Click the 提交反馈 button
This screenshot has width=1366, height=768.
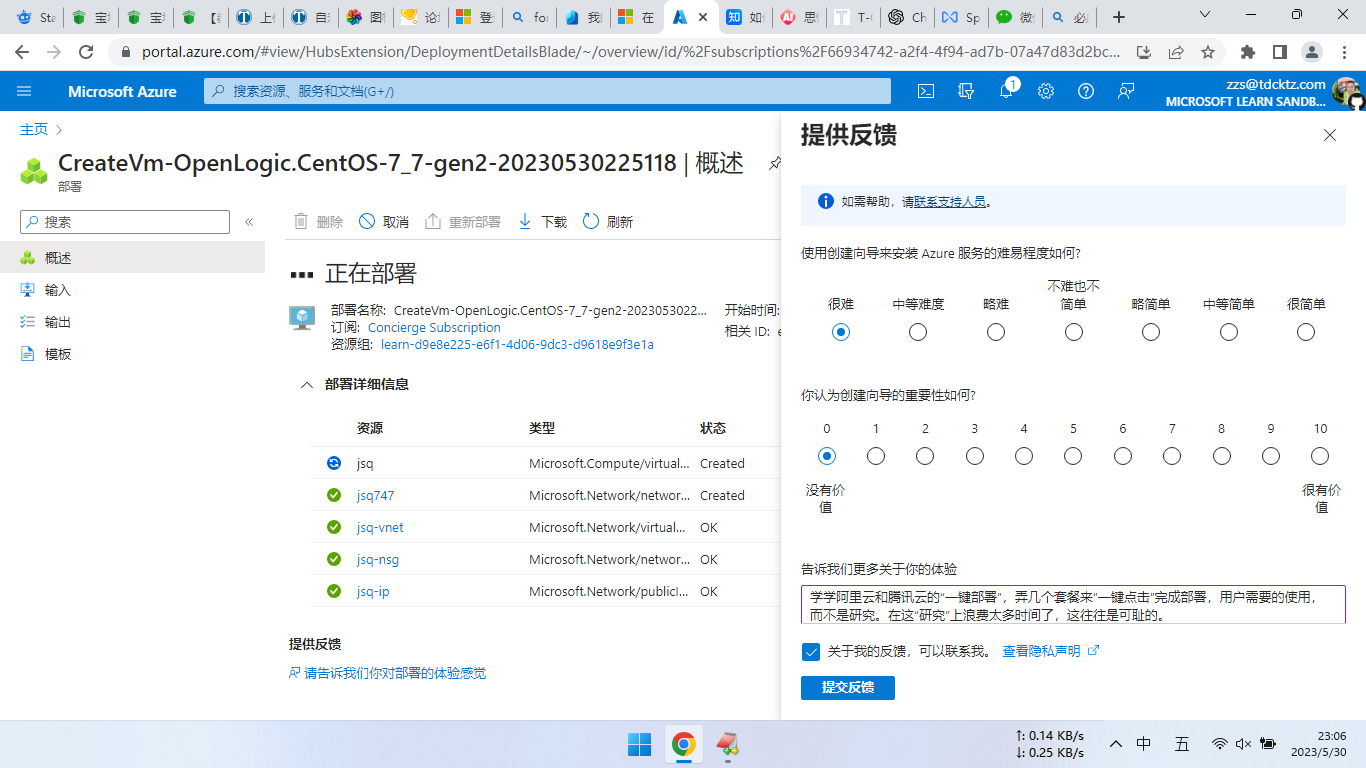coord(848,688)
